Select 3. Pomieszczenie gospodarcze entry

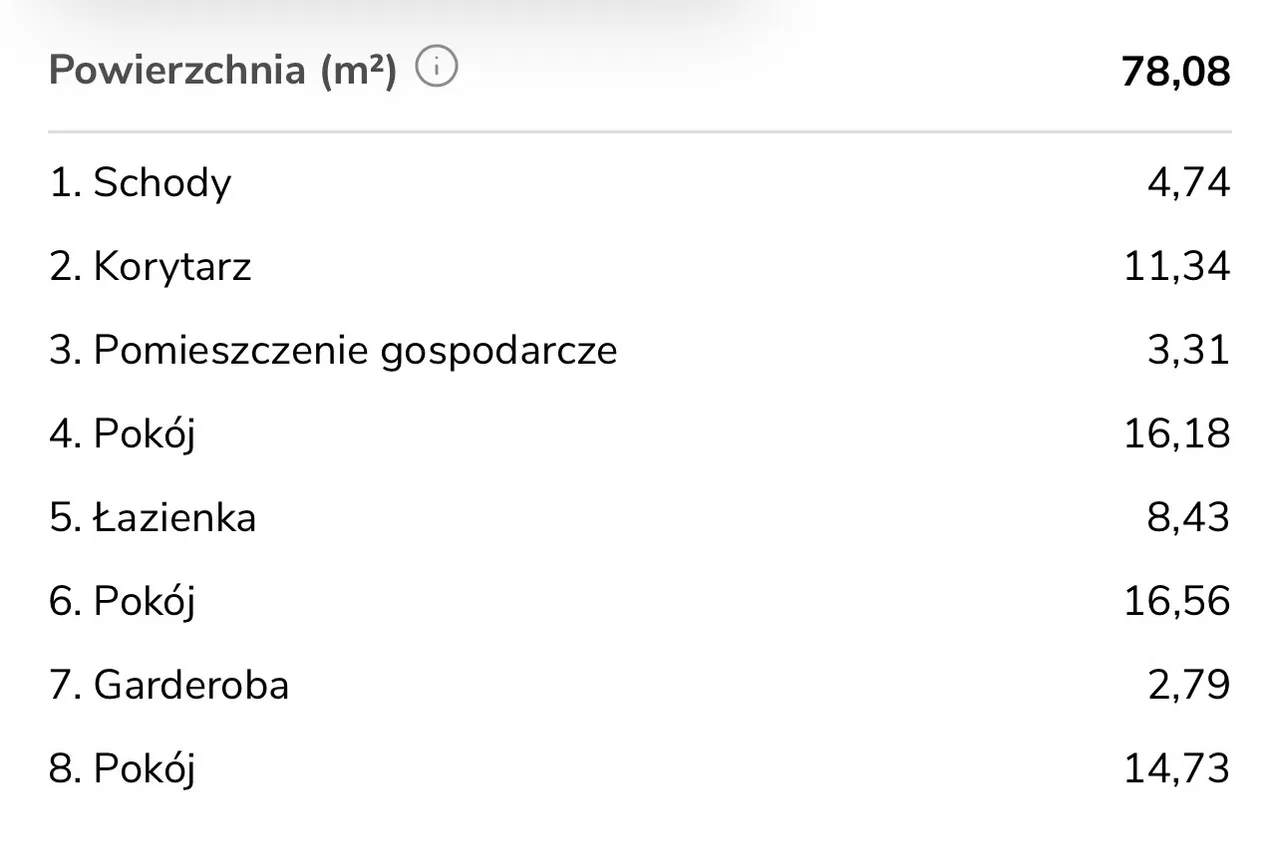333,351
